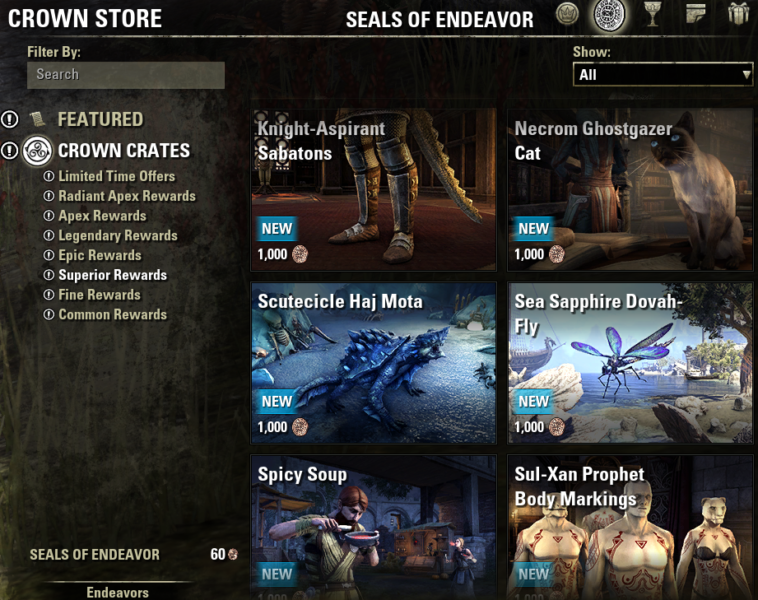
Task: Select Common Rewards subcategory
Action: [113, 314]
